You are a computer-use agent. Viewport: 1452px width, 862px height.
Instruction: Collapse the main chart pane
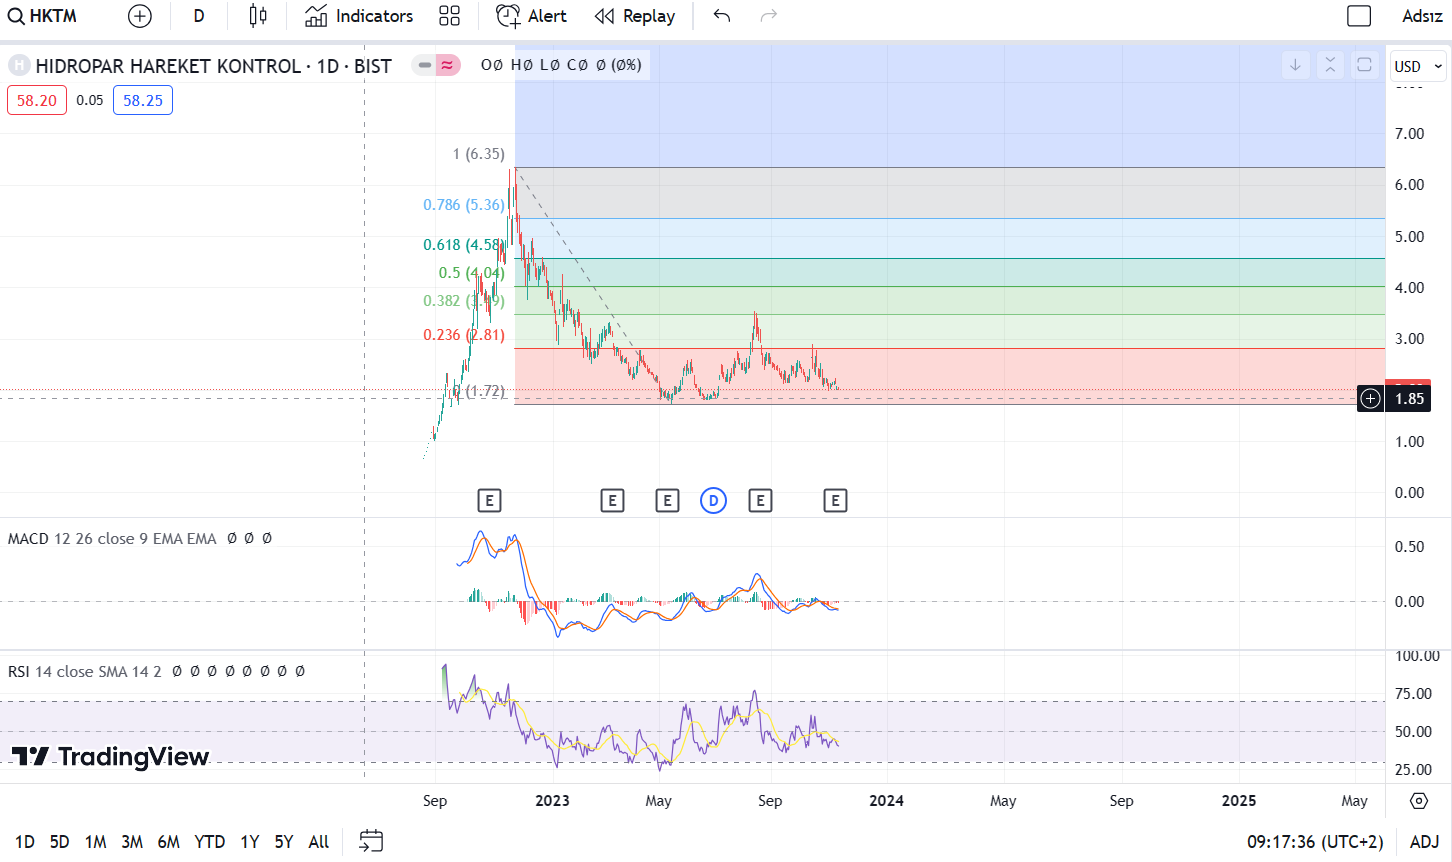[1330, 65]
